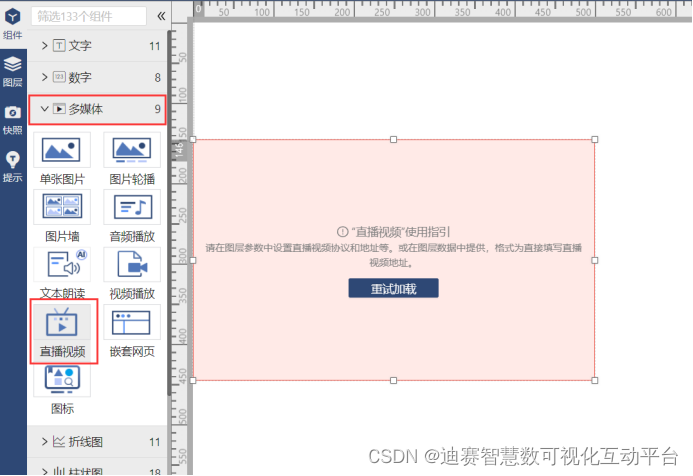Click top-center resize handle of live video layer
693x476 pixels.
point(393,140)
